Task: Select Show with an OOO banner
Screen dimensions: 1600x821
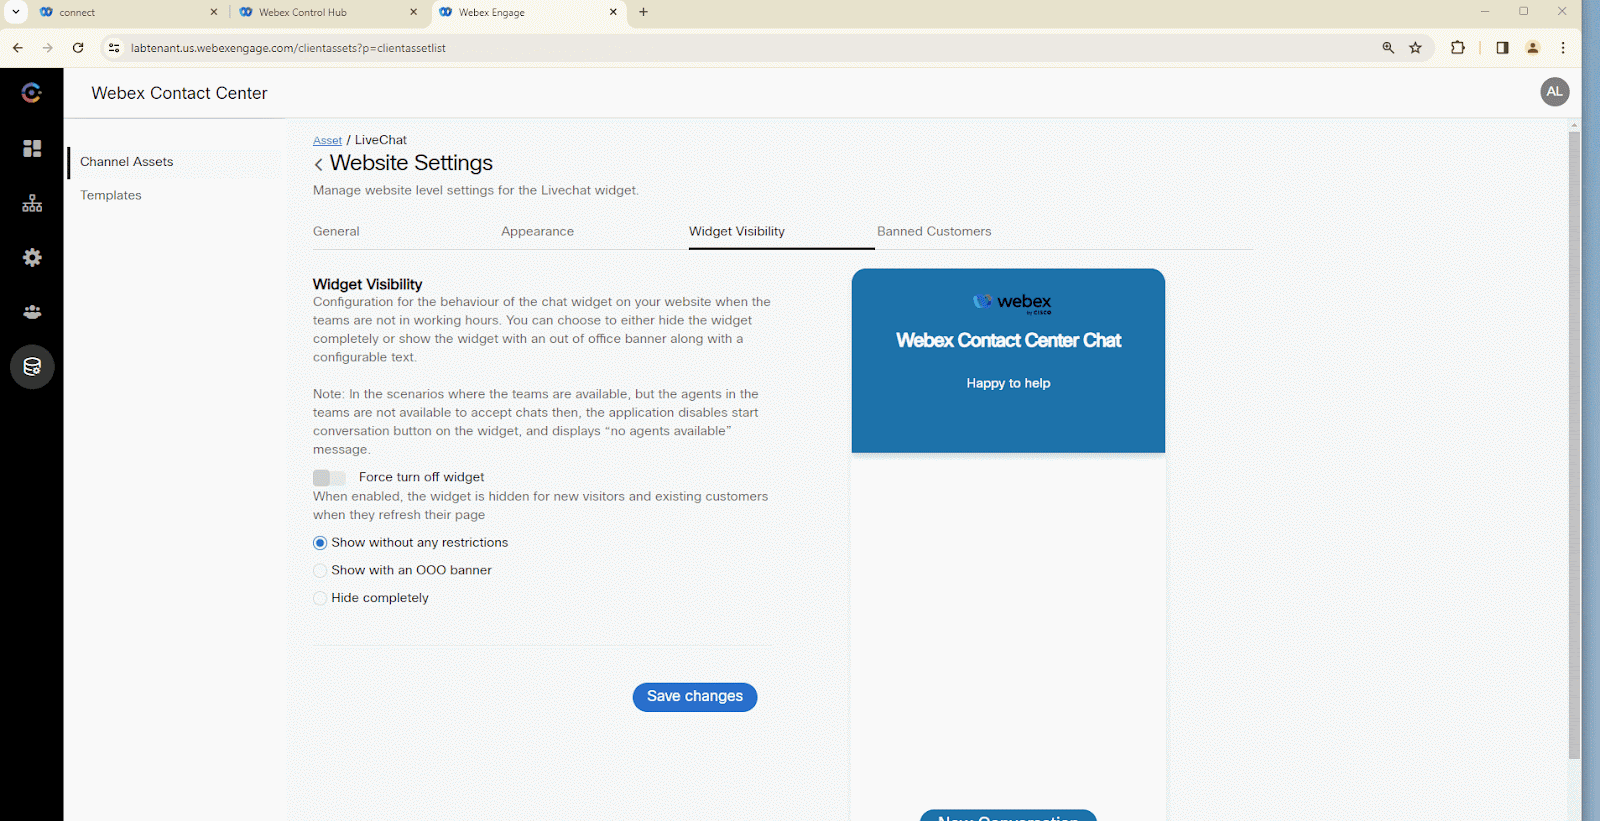Action: [x=320, y=571]
